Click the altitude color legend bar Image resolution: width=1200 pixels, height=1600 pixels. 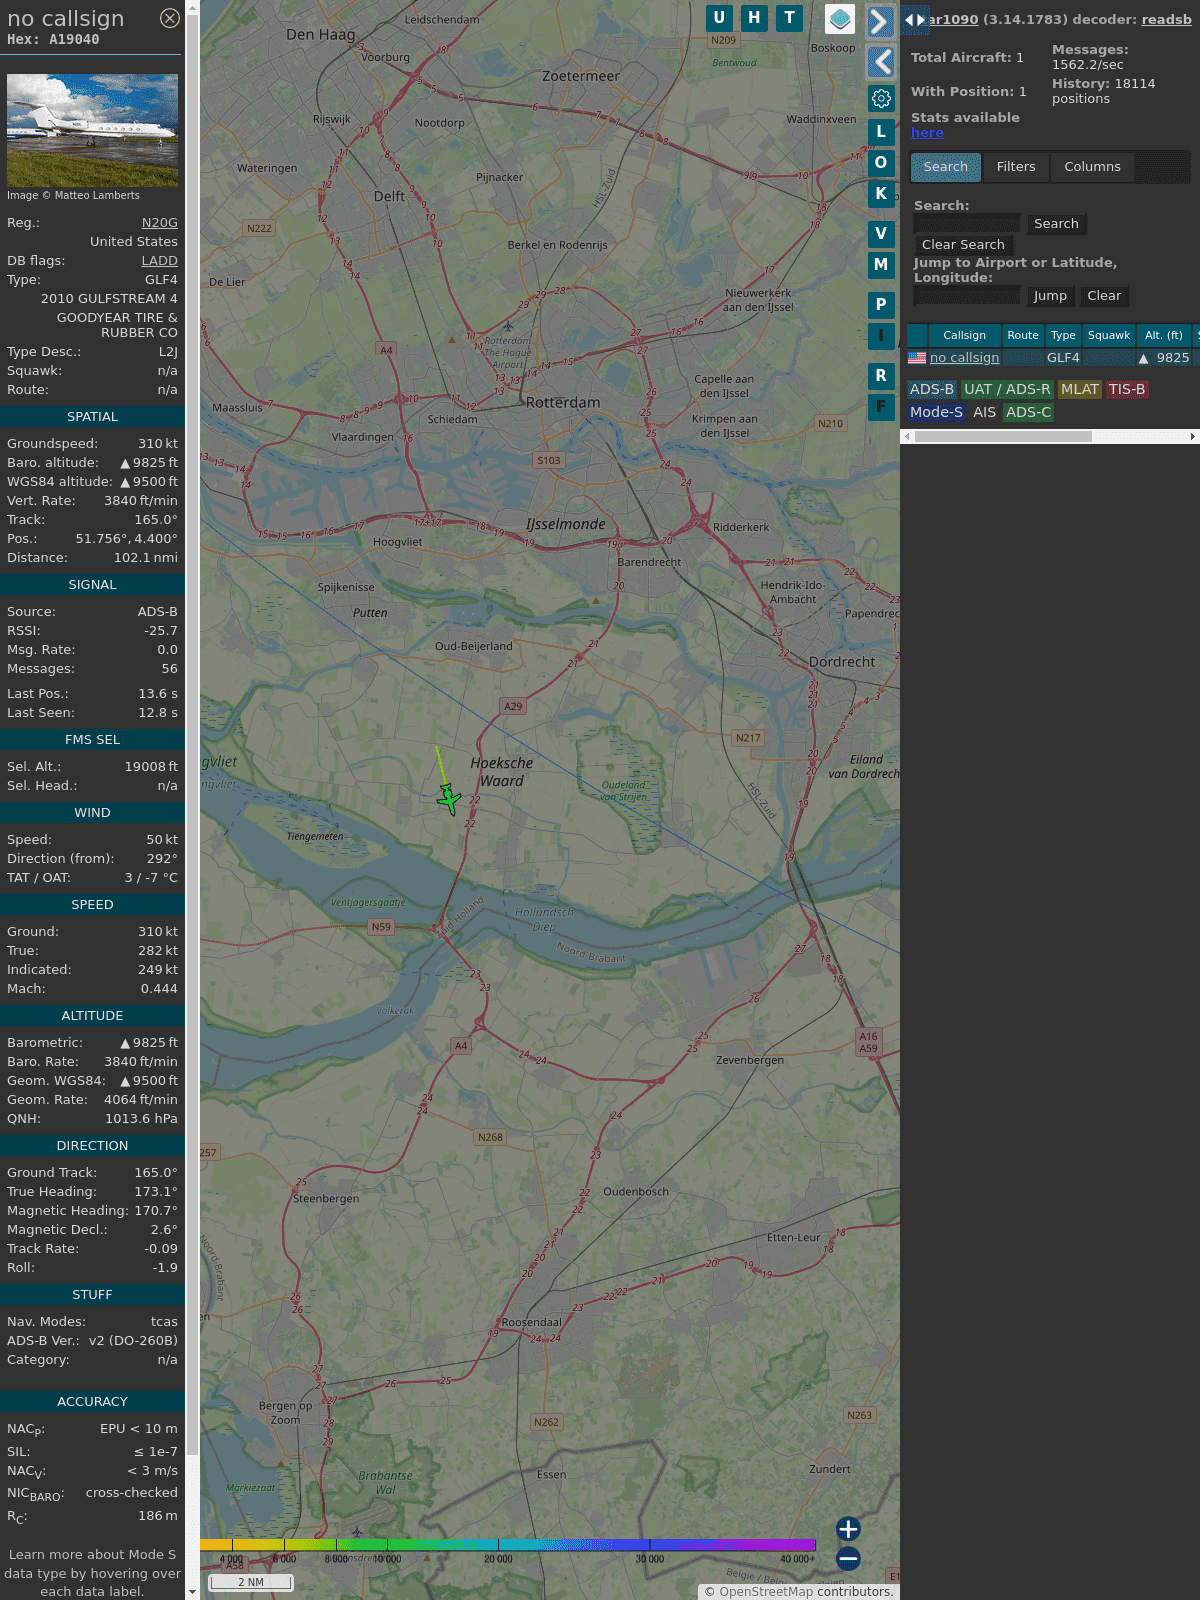(x=508, y=1545)
